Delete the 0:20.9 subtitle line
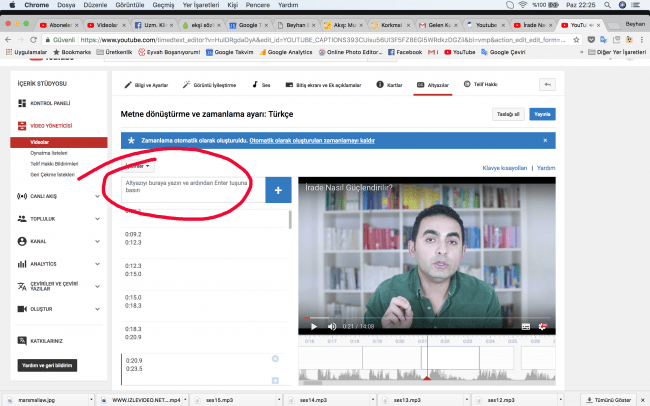Screen dimensions: 650x406 tap(275, 358)
